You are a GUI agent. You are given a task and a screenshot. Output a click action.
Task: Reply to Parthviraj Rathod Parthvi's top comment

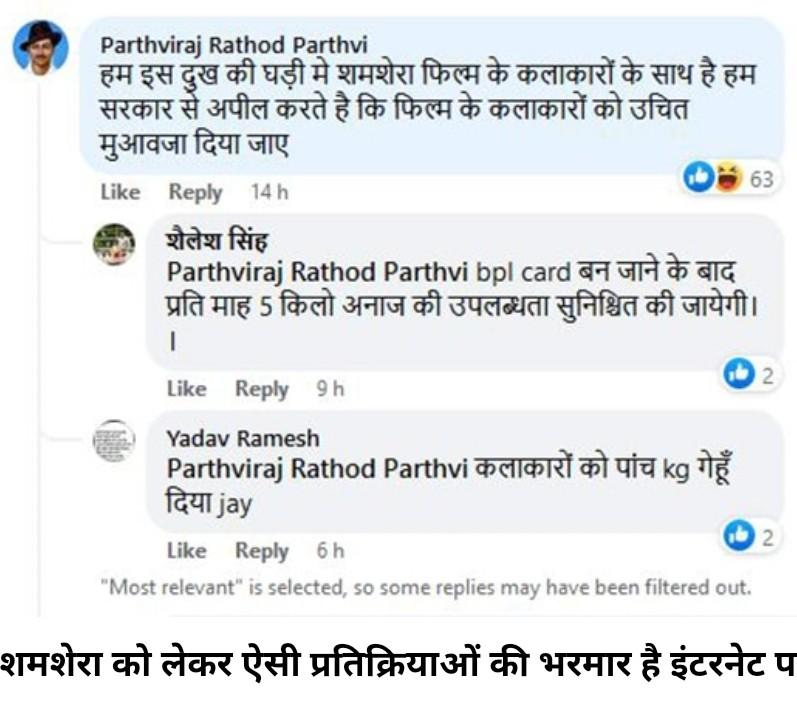click(x=194, y=192)
